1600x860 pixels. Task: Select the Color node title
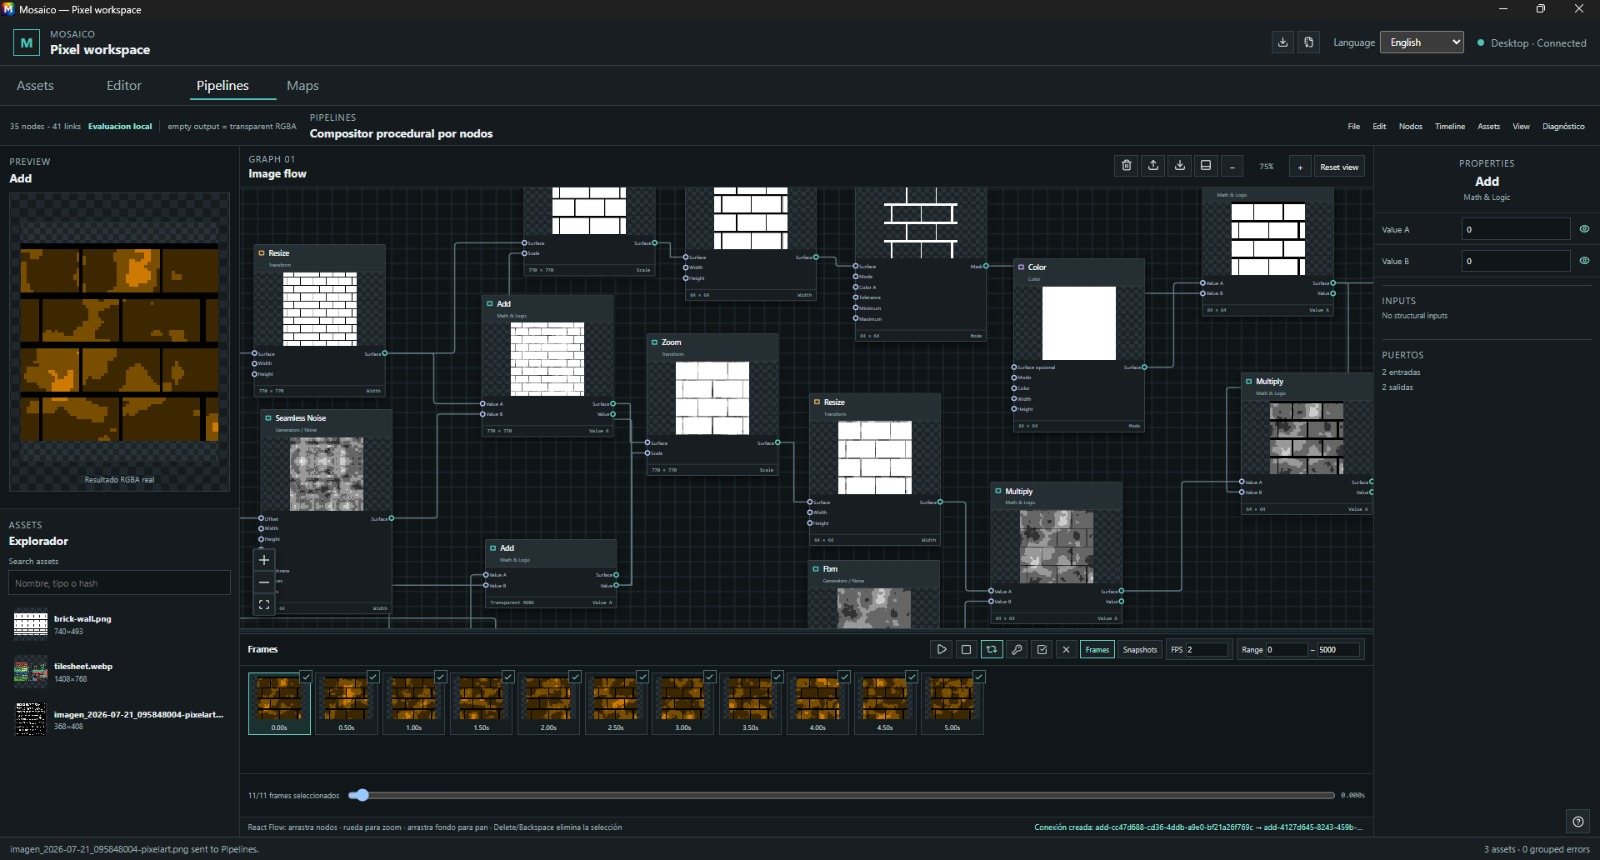coord(1037,267)
